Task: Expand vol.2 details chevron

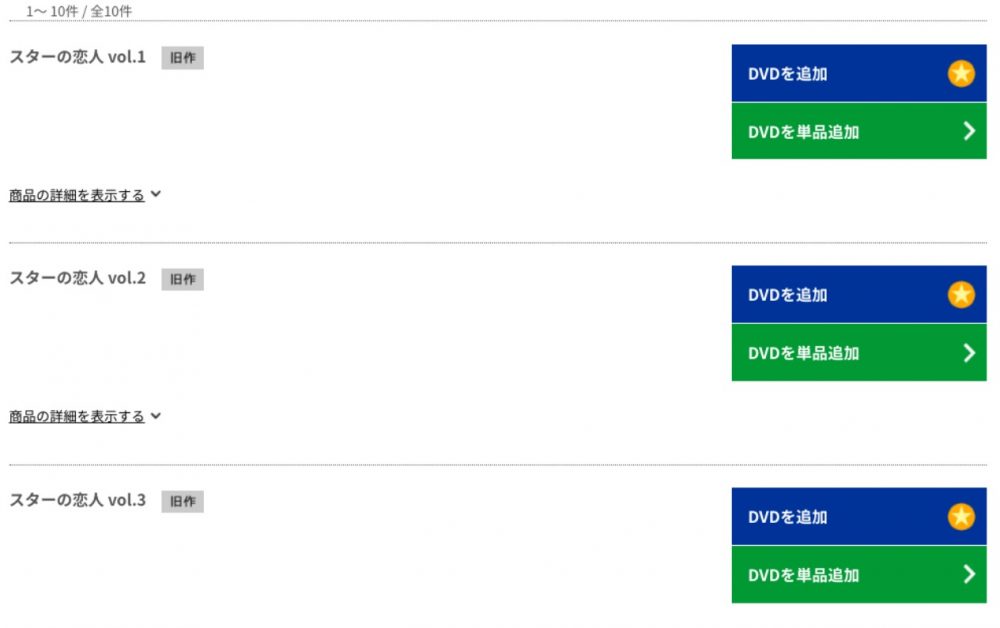Action: (x=156, y=416)
